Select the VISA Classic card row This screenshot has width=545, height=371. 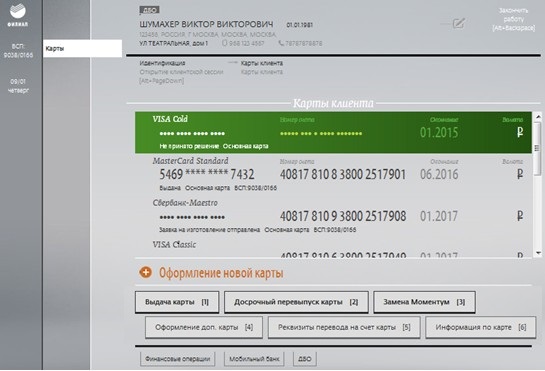click(x=333, y=248)
